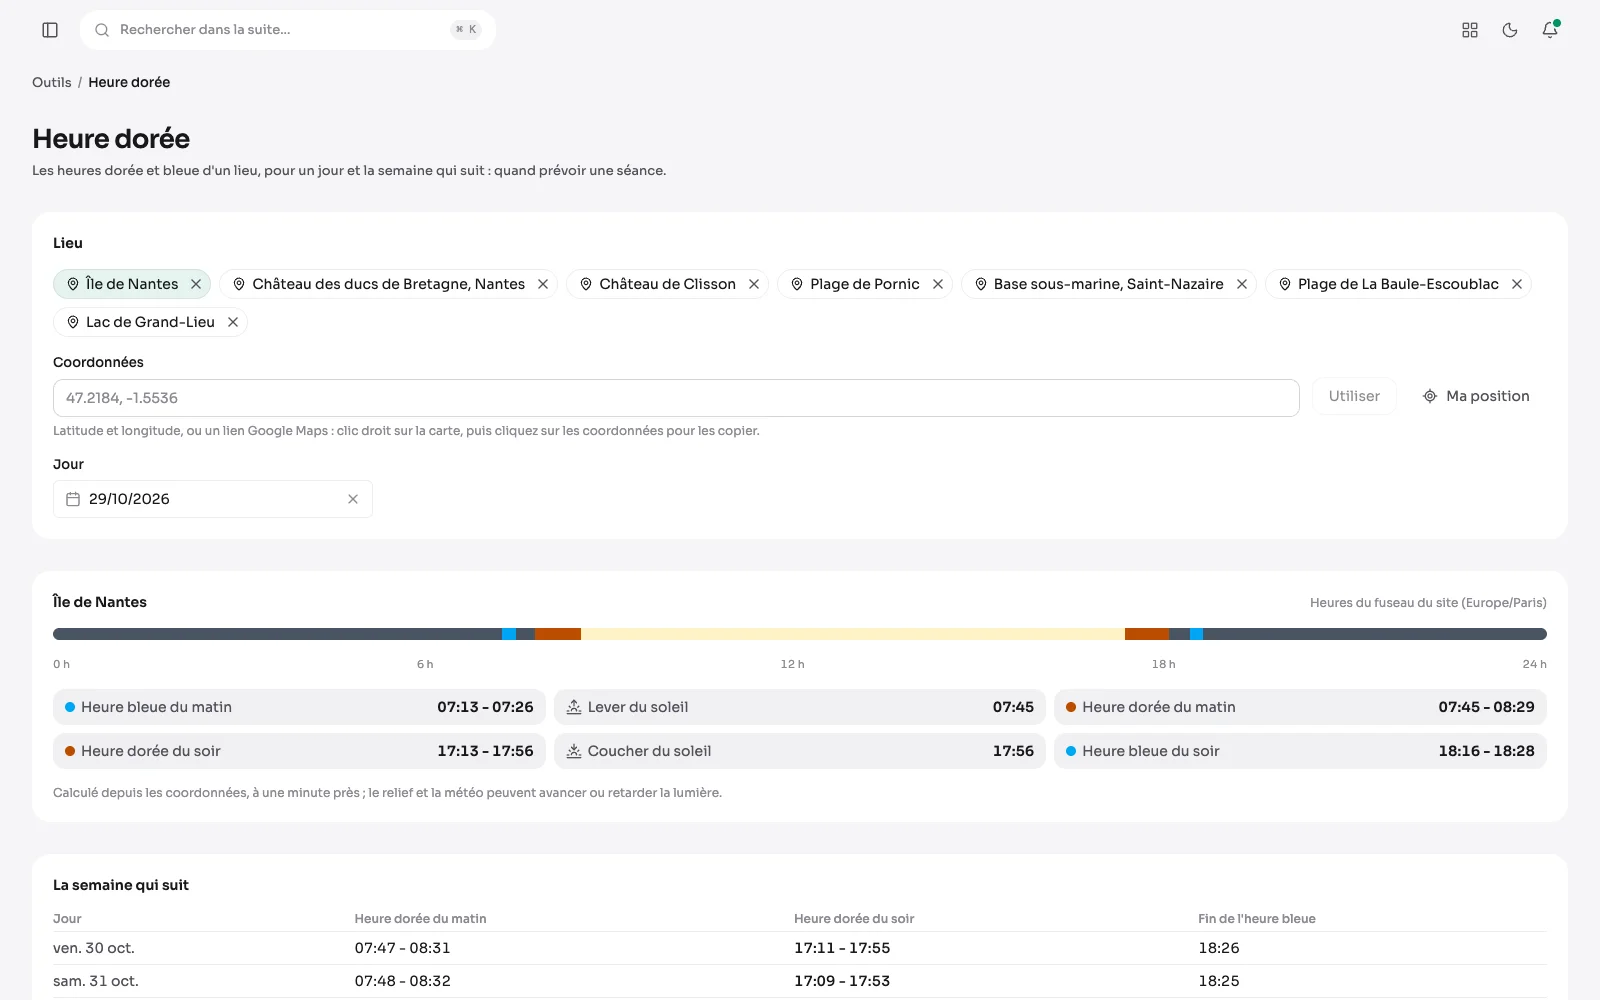Go to Outils breadcrumb
This screenshot has height=1000, width=1600.
(52, 82)
